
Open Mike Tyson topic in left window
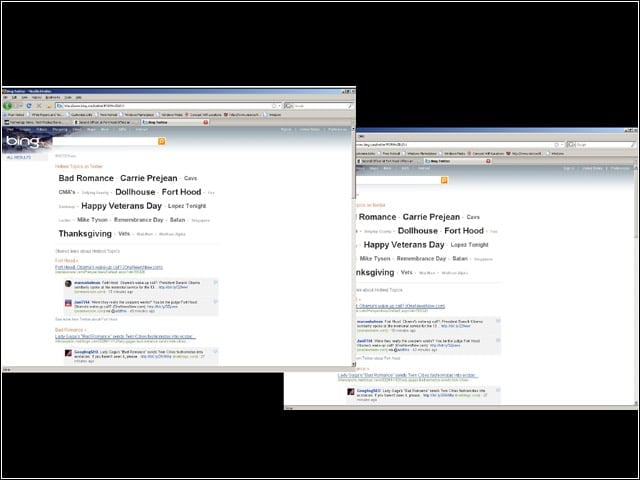[x=92, y=220]
